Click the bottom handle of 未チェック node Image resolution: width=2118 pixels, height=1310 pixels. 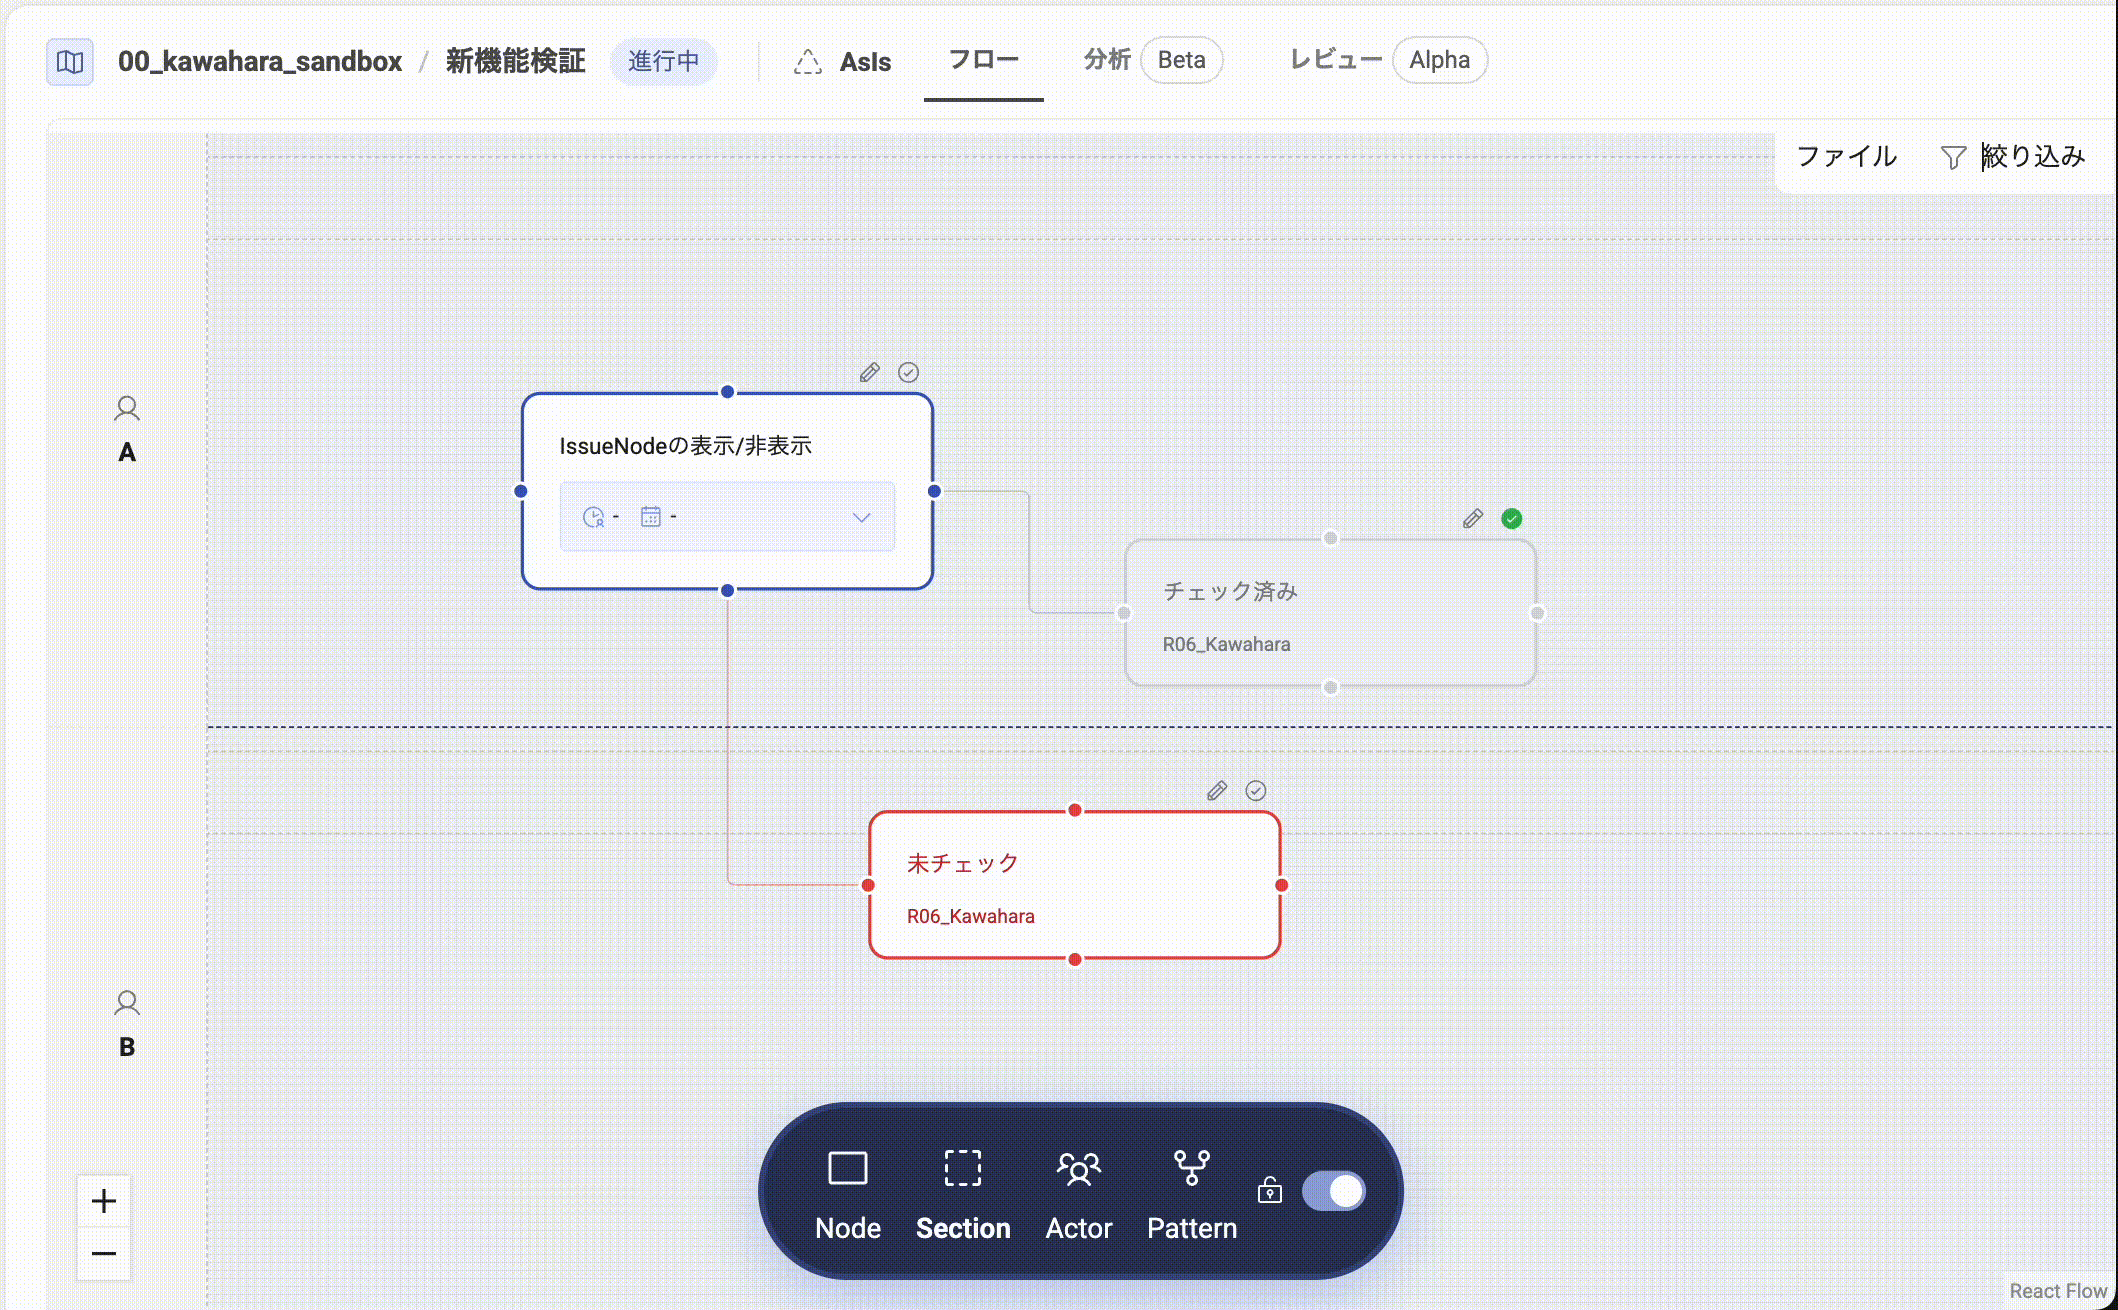pyautogui.click(x=1075, y=959)
